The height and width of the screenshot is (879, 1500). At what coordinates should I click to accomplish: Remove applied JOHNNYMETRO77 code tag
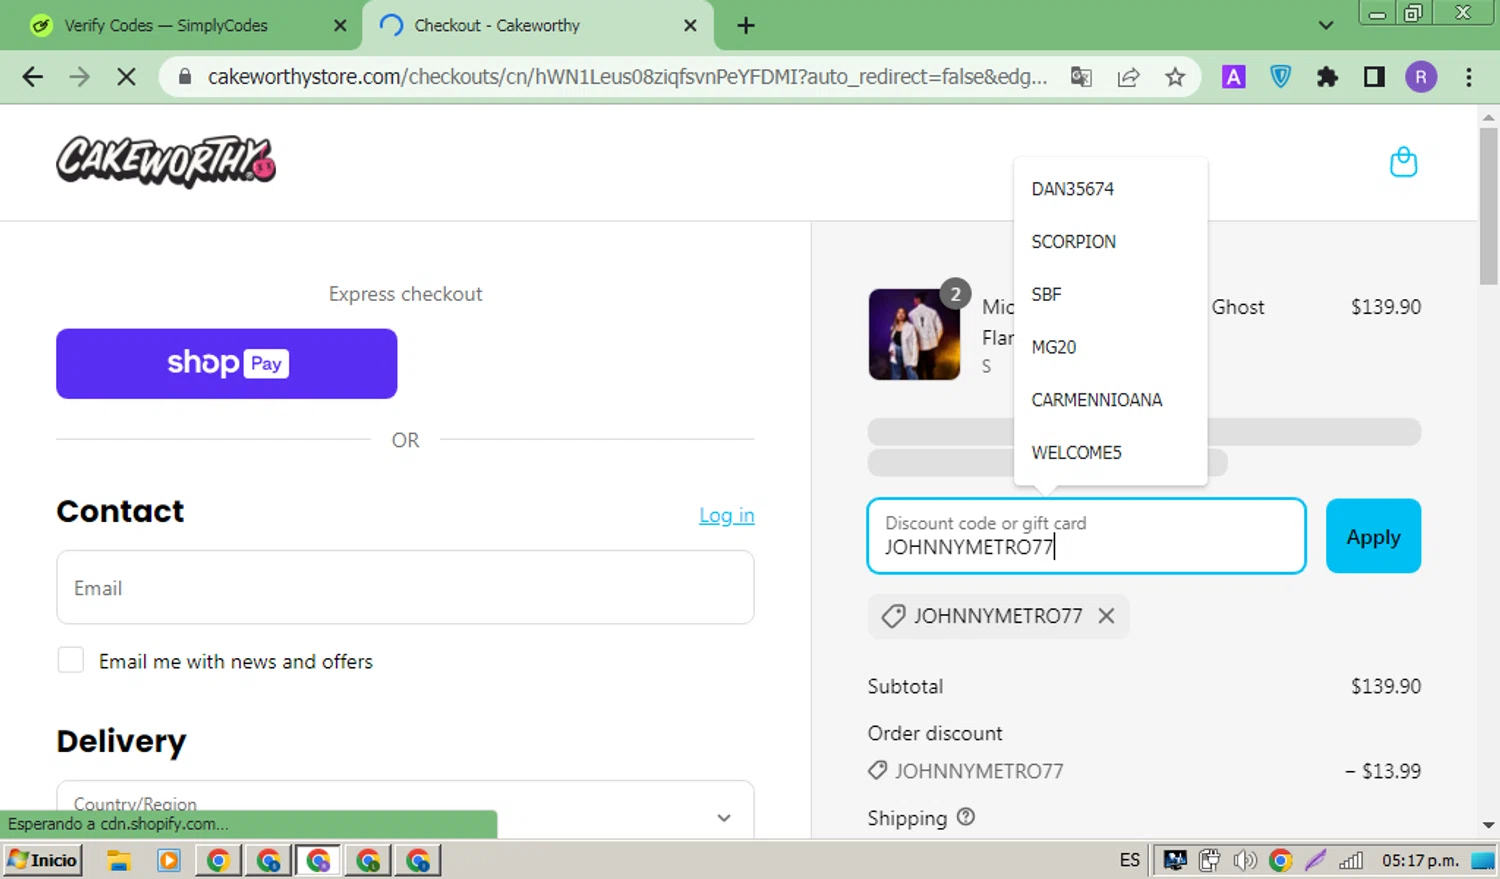(1106, 616)
